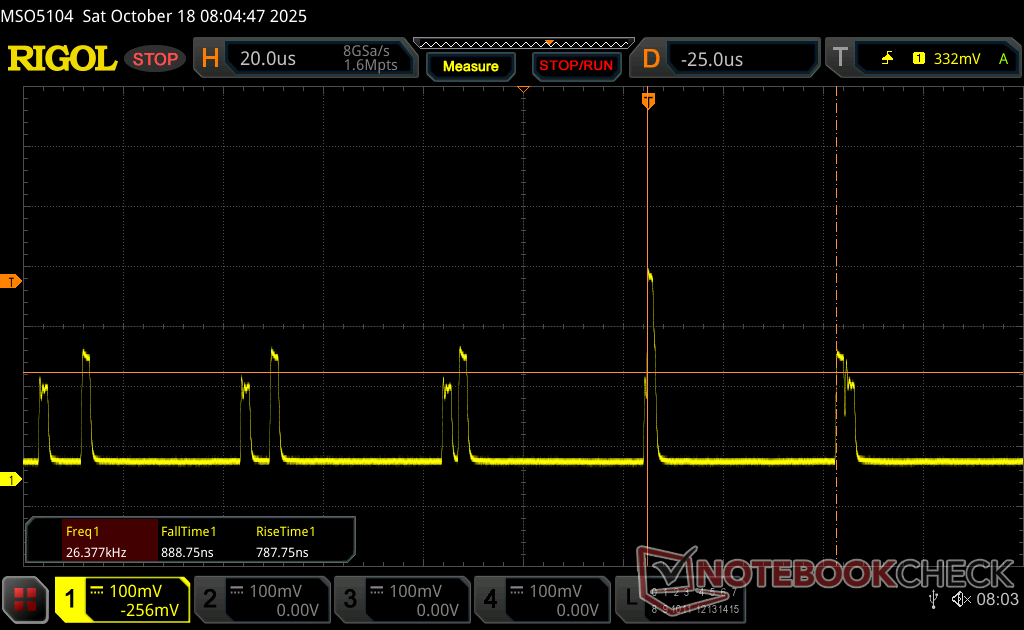The height and width of the screenshot is (630, 1024).
Task: Enable channel 3
Action: [400, 600]
